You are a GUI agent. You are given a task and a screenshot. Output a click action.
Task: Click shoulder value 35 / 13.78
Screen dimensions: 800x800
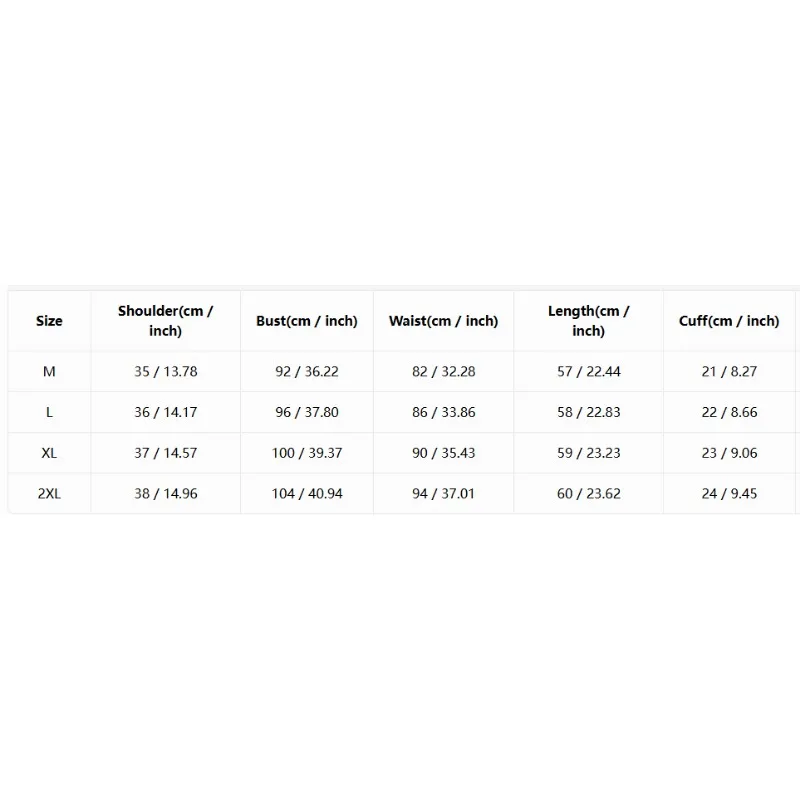coord(165,371)
